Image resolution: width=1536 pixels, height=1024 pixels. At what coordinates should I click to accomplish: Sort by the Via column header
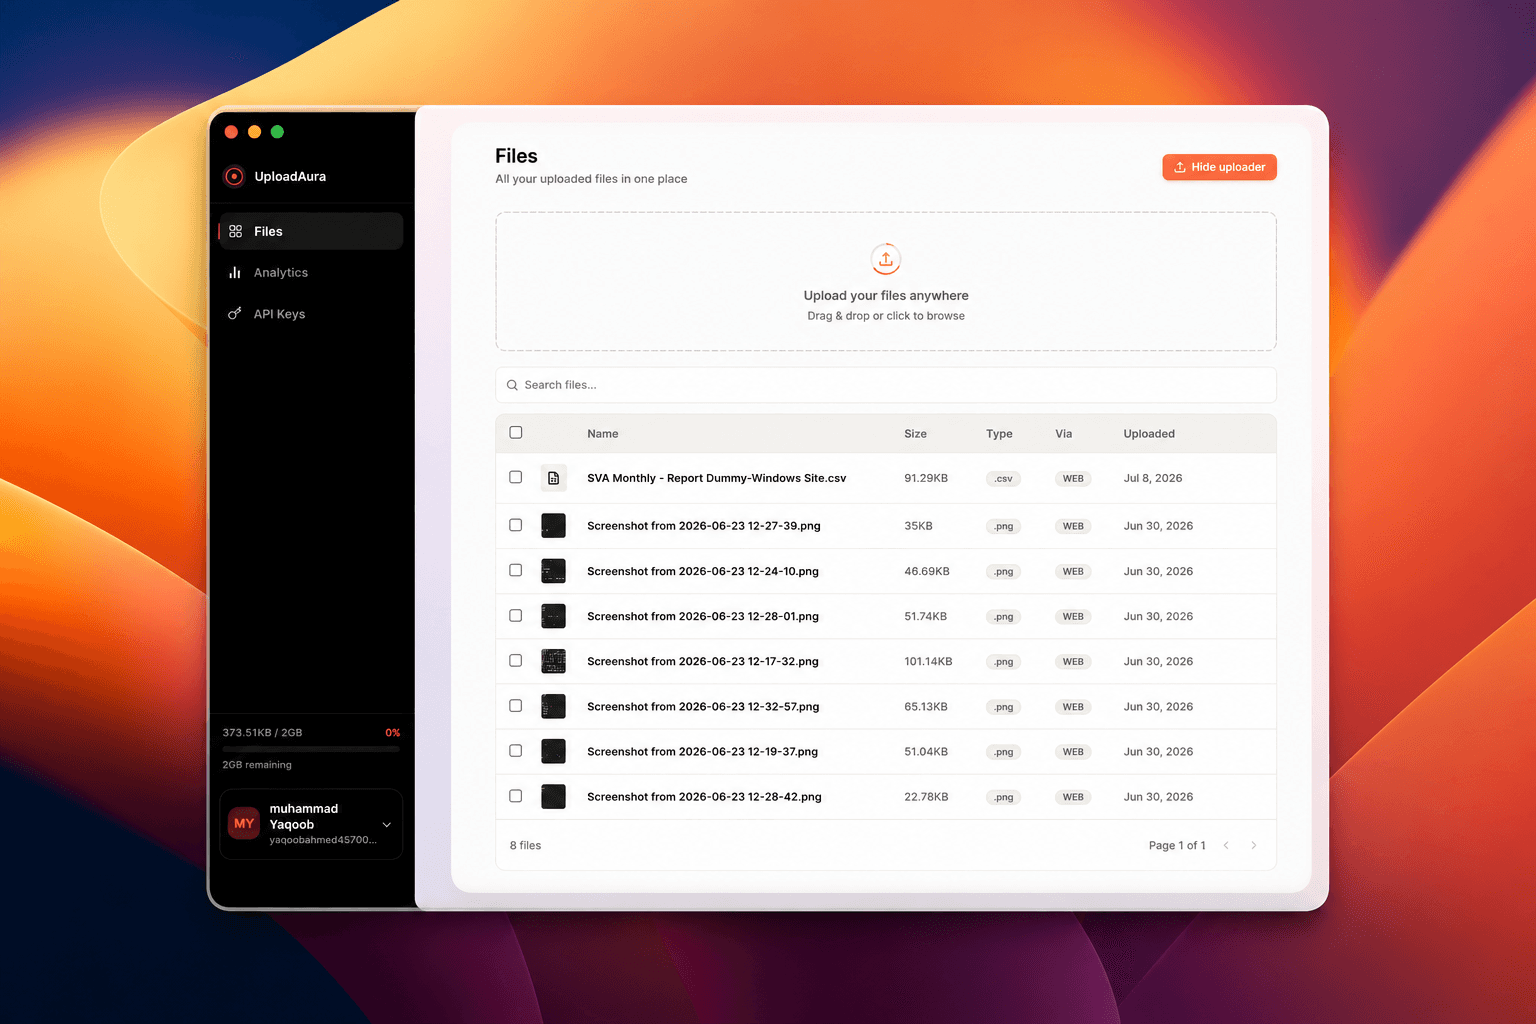point(1063,434)
